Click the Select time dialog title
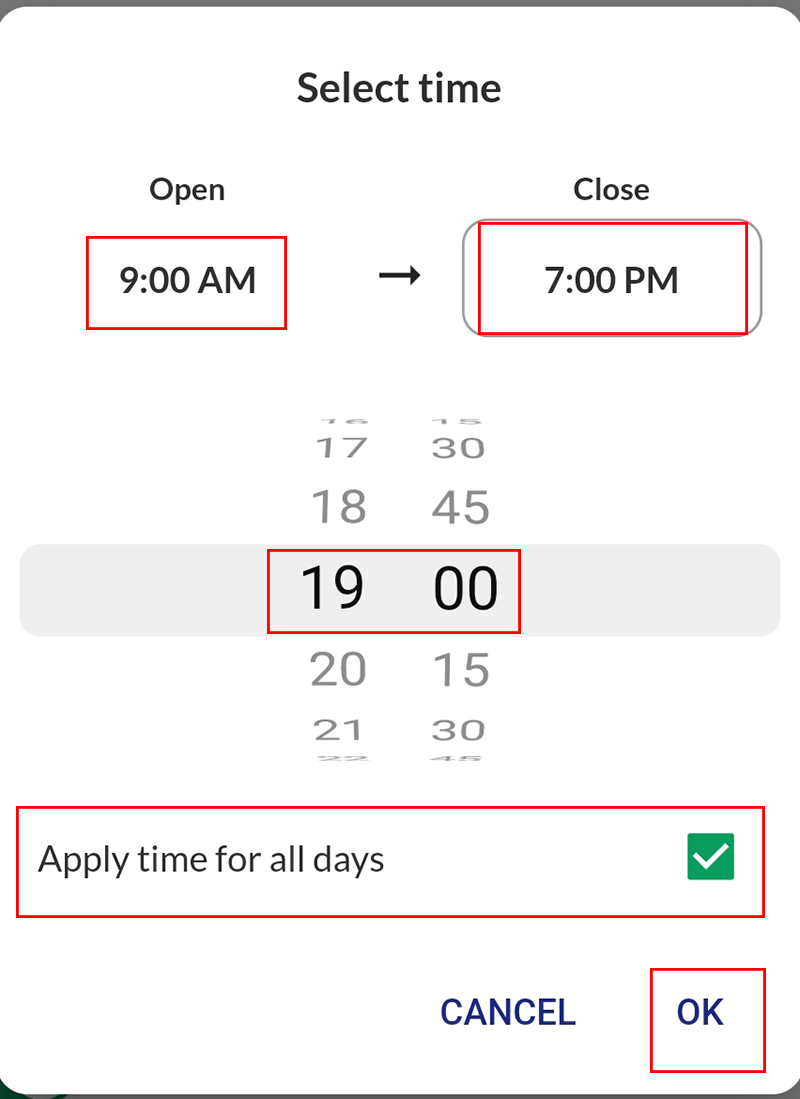 399,88
